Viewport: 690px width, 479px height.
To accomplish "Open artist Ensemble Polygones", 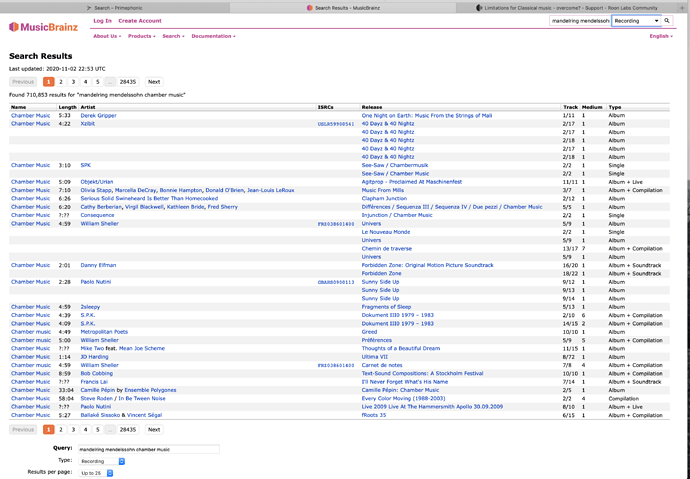I will [x=150, y=390].
